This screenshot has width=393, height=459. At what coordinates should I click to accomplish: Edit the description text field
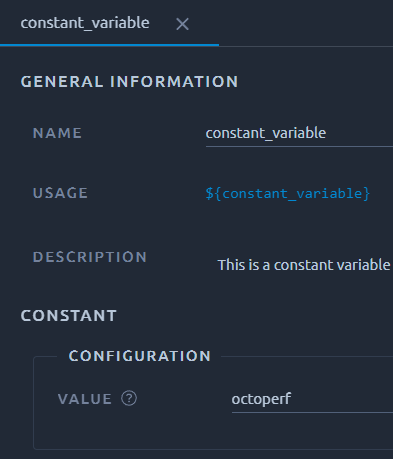tap(304, 265)
